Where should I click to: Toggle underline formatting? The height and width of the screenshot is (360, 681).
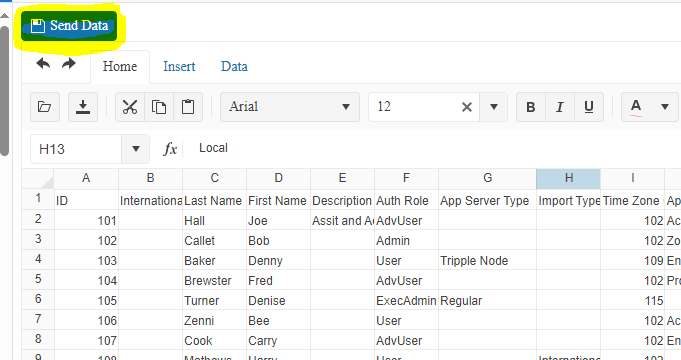589,107
